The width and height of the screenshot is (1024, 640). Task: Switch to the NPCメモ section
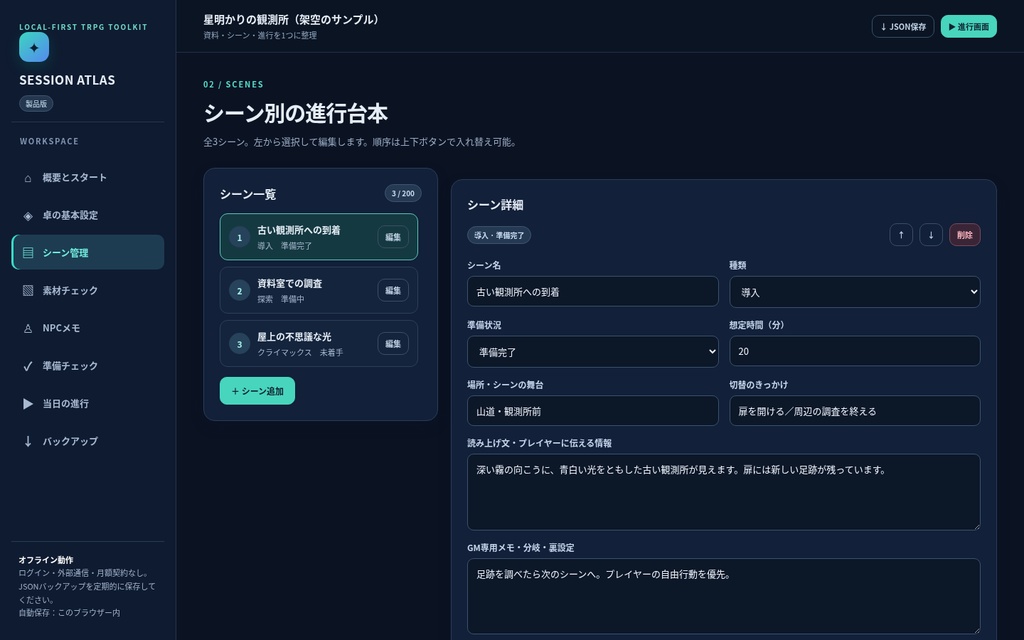point(88,328)
